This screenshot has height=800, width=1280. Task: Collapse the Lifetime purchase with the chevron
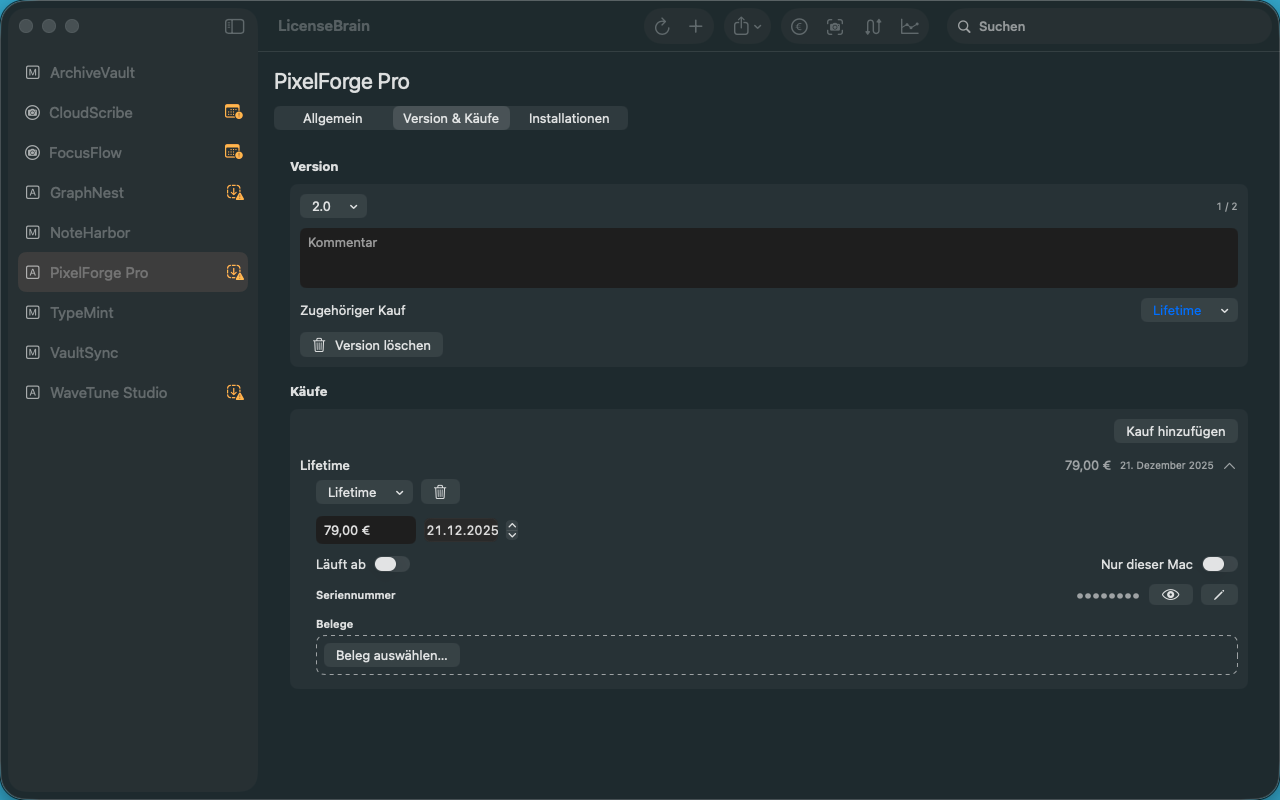[x=1229, y=465]
